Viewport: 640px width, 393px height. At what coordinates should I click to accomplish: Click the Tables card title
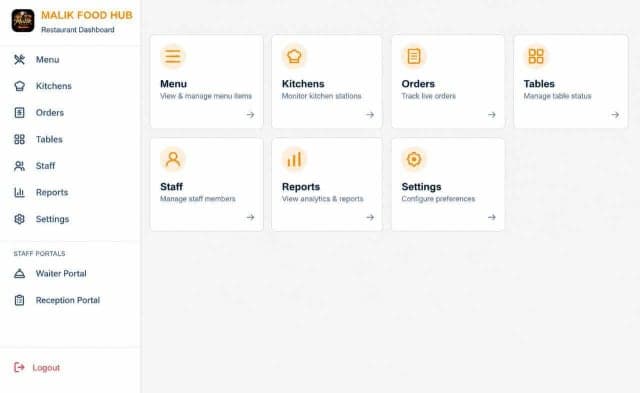(x=539, y=84)
